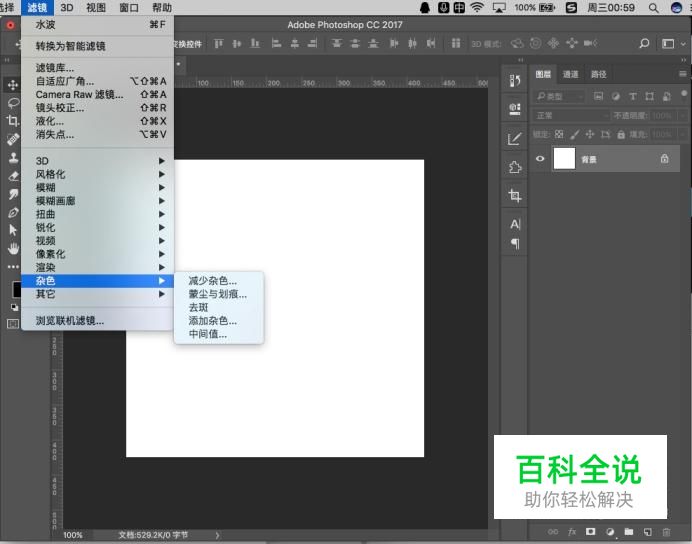Click the delete layer trash icon
This screenshot has width=692, height=544.
click(x=666, y=532)
